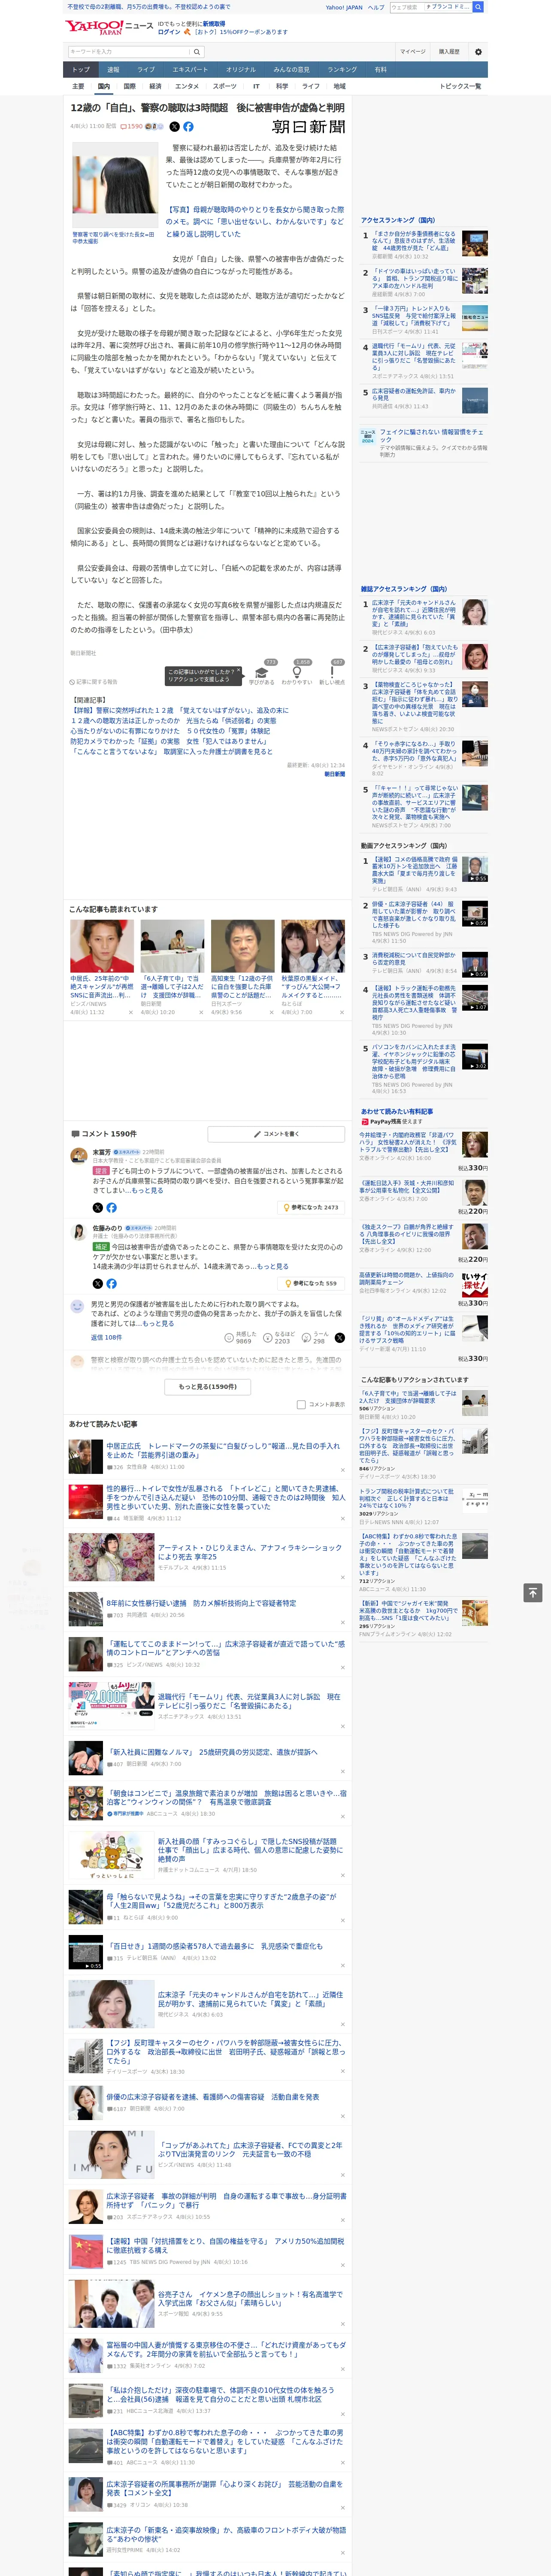Click the コメントを書く button
The width and height of the screenshot is (551, 2576).
276,1134
